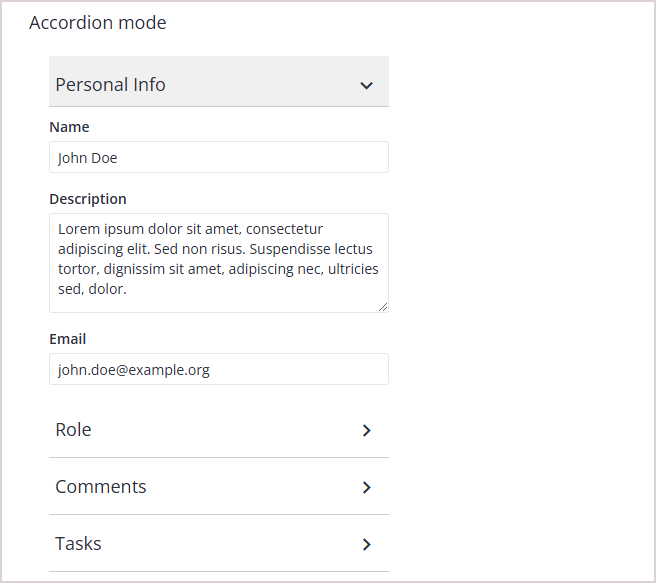Click the word Doe in Name field

click(x=104, y=158)
